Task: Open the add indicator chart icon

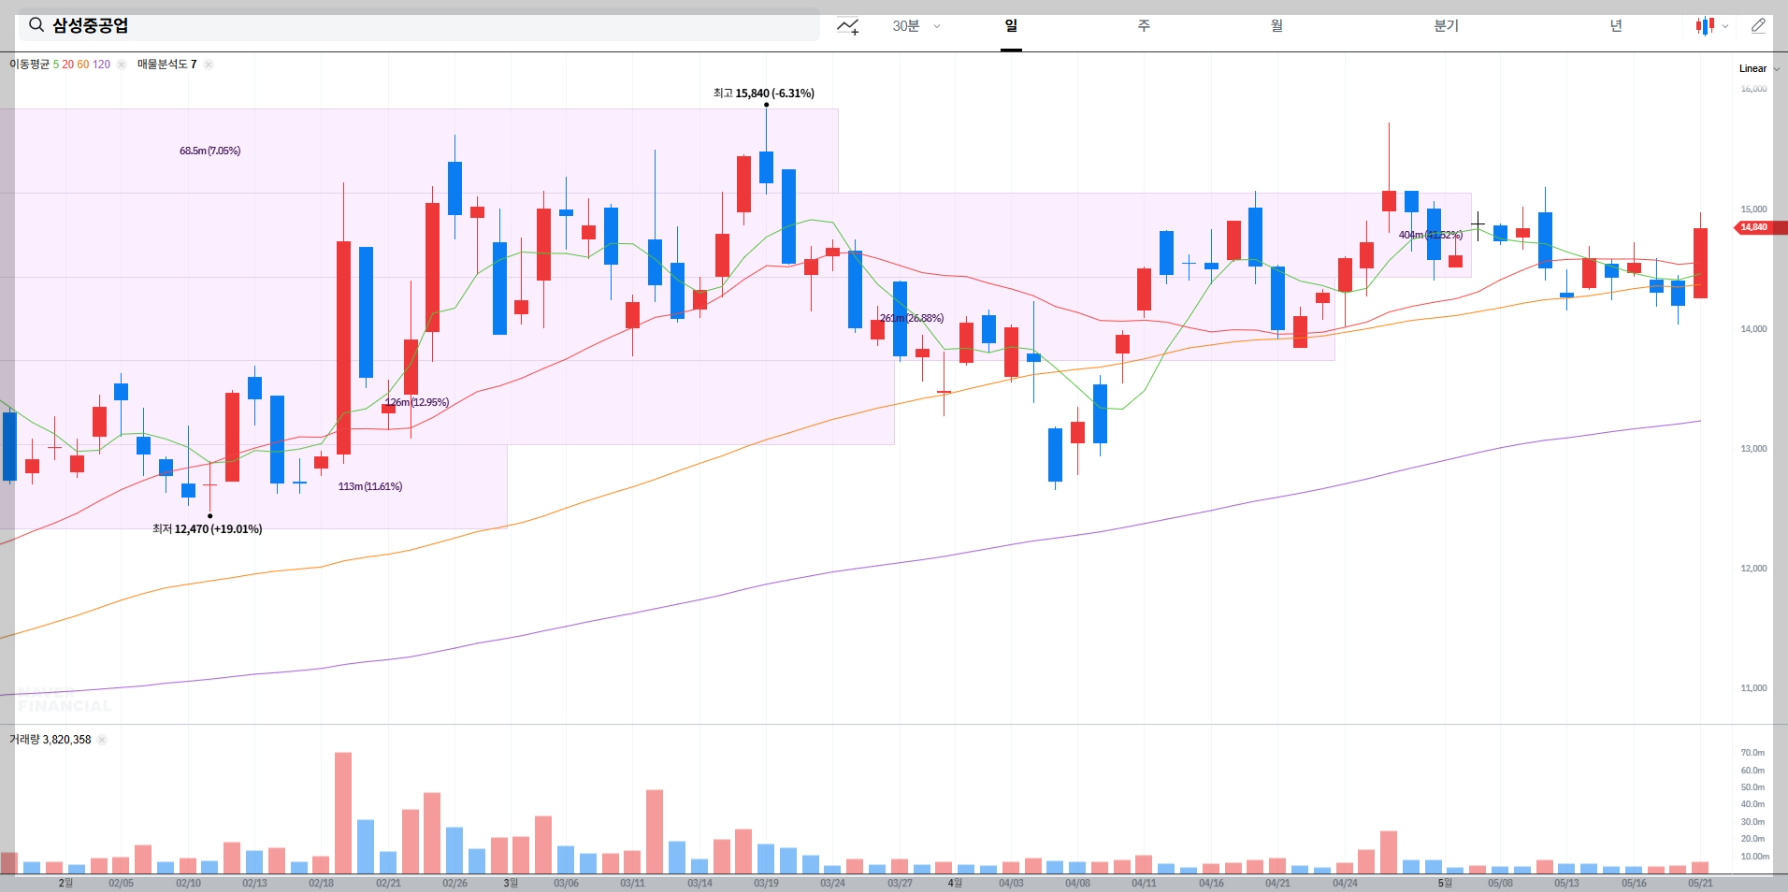Action: pyautogui.click(x=848, y=26)
